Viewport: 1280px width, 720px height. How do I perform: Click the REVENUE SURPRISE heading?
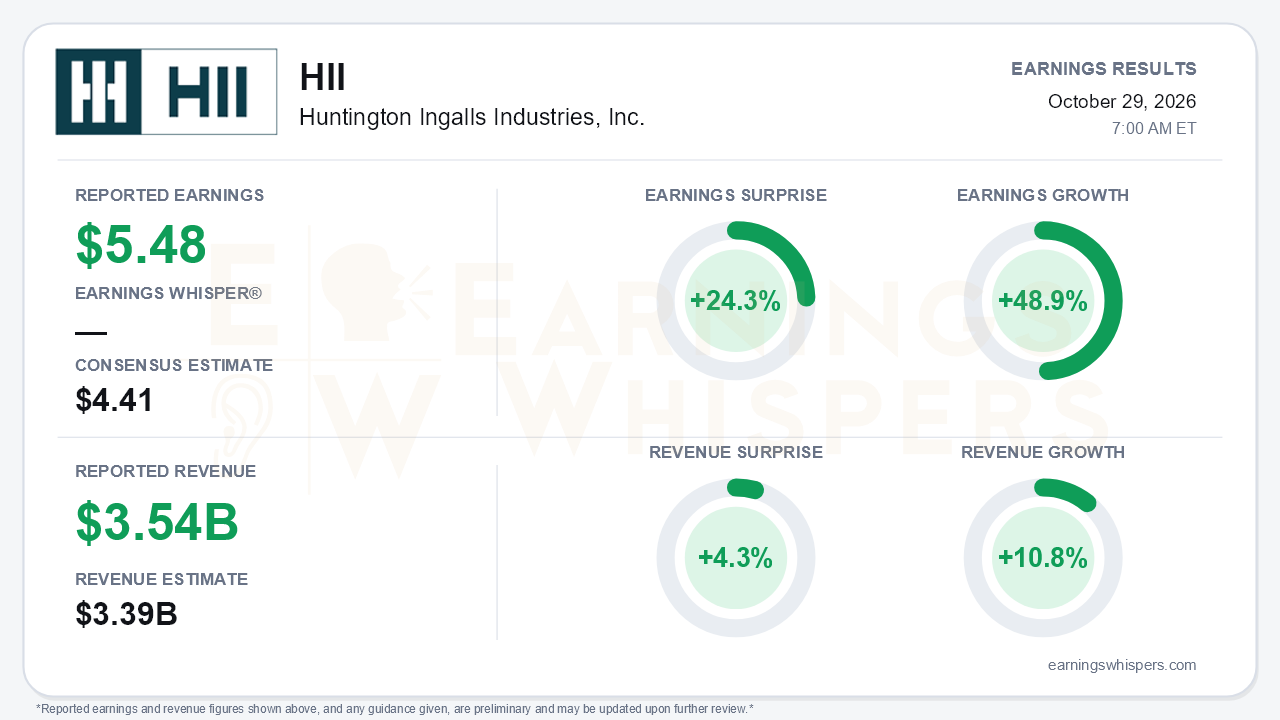click(x=736, y=452)
